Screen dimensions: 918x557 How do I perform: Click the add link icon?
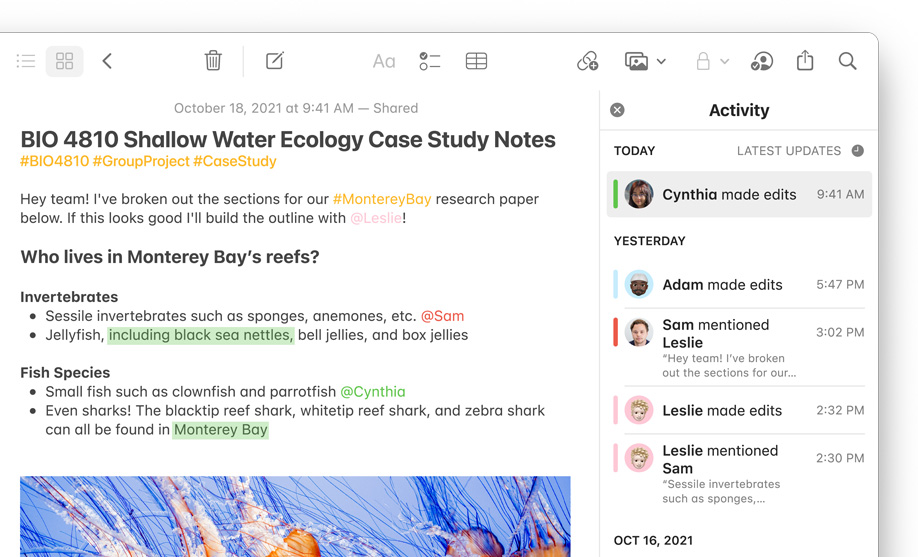tap(588, 62)
